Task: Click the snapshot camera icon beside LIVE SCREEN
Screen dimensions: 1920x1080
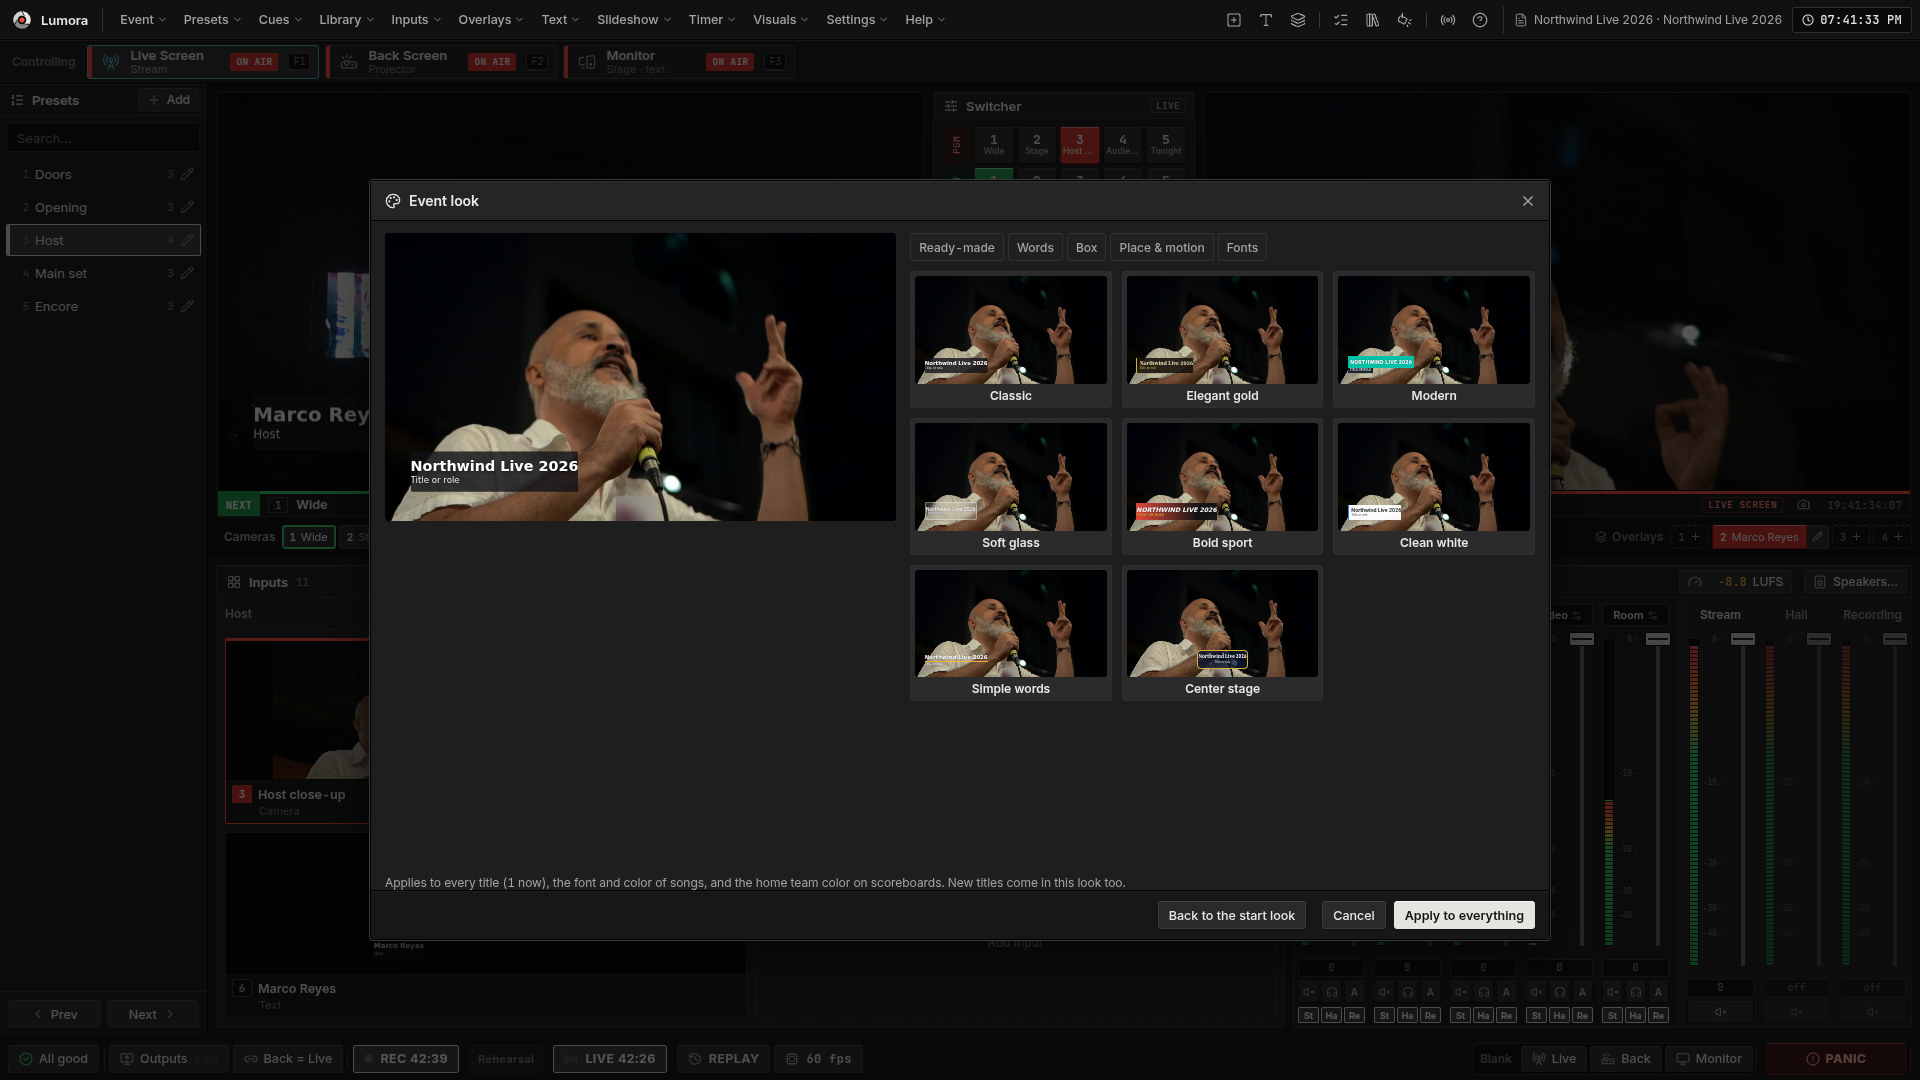Action: click(1803, 505)
